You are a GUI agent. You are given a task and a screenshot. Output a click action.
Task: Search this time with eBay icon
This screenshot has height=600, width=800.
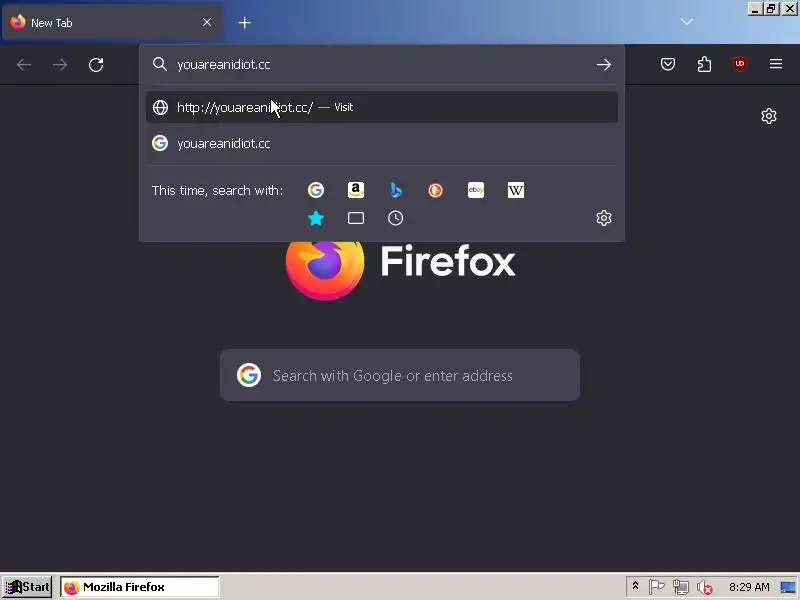click(x=476, y=190)
